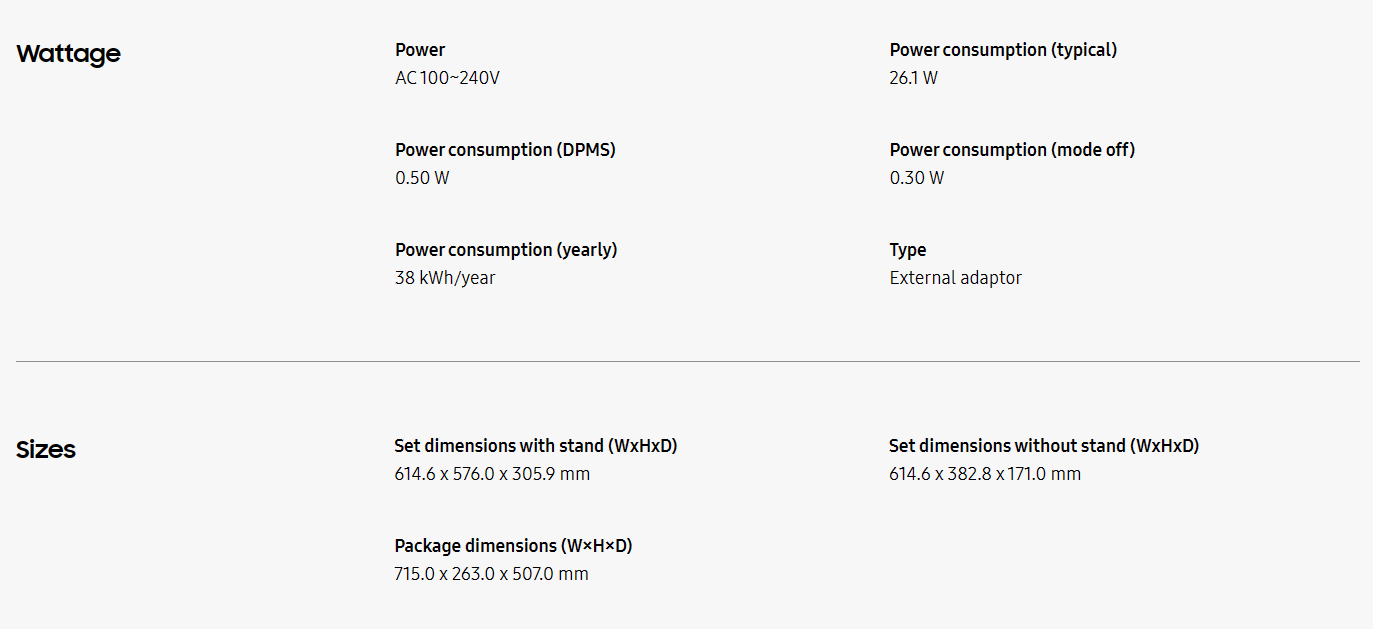This screenshot has width=1373, height=629.
Task: Select the 26.1 W value
Action: point(913,78)
